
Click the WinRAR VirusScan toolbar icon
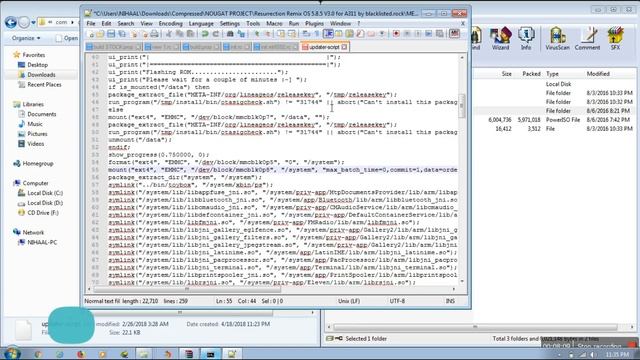click(x=557, y=39)
